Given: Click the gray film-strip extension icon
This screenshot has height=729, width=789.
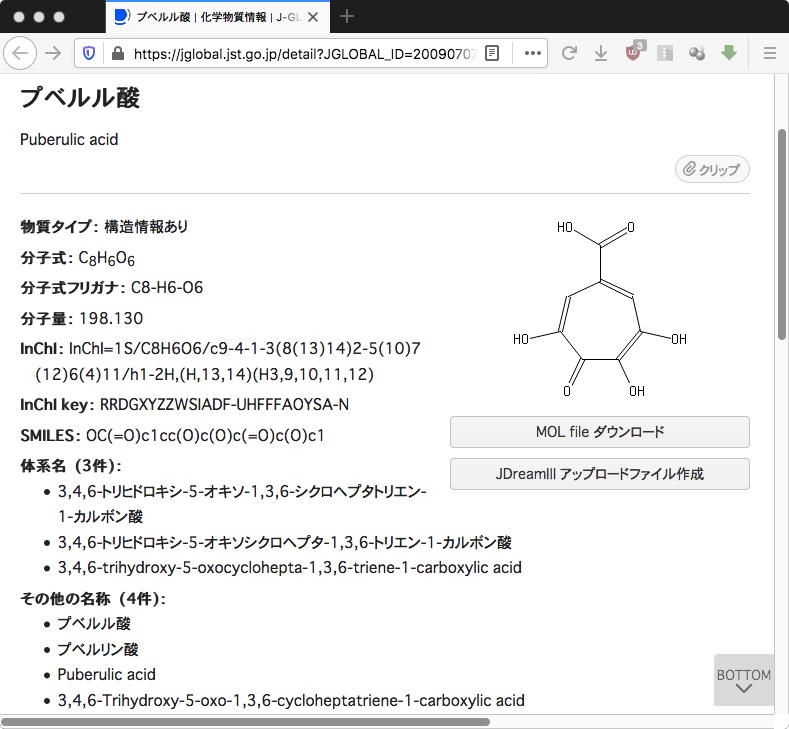Looking at the screenshot, I should pos(665,53).
